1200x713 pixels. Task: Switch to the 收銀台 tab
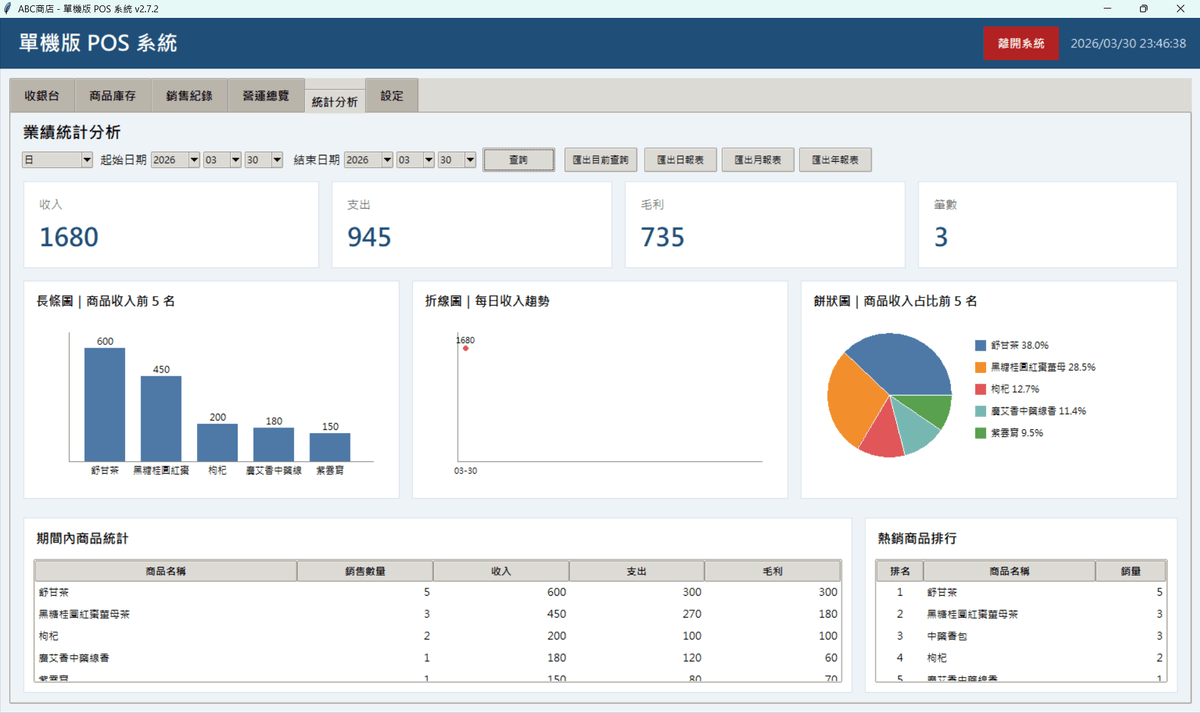42,96
